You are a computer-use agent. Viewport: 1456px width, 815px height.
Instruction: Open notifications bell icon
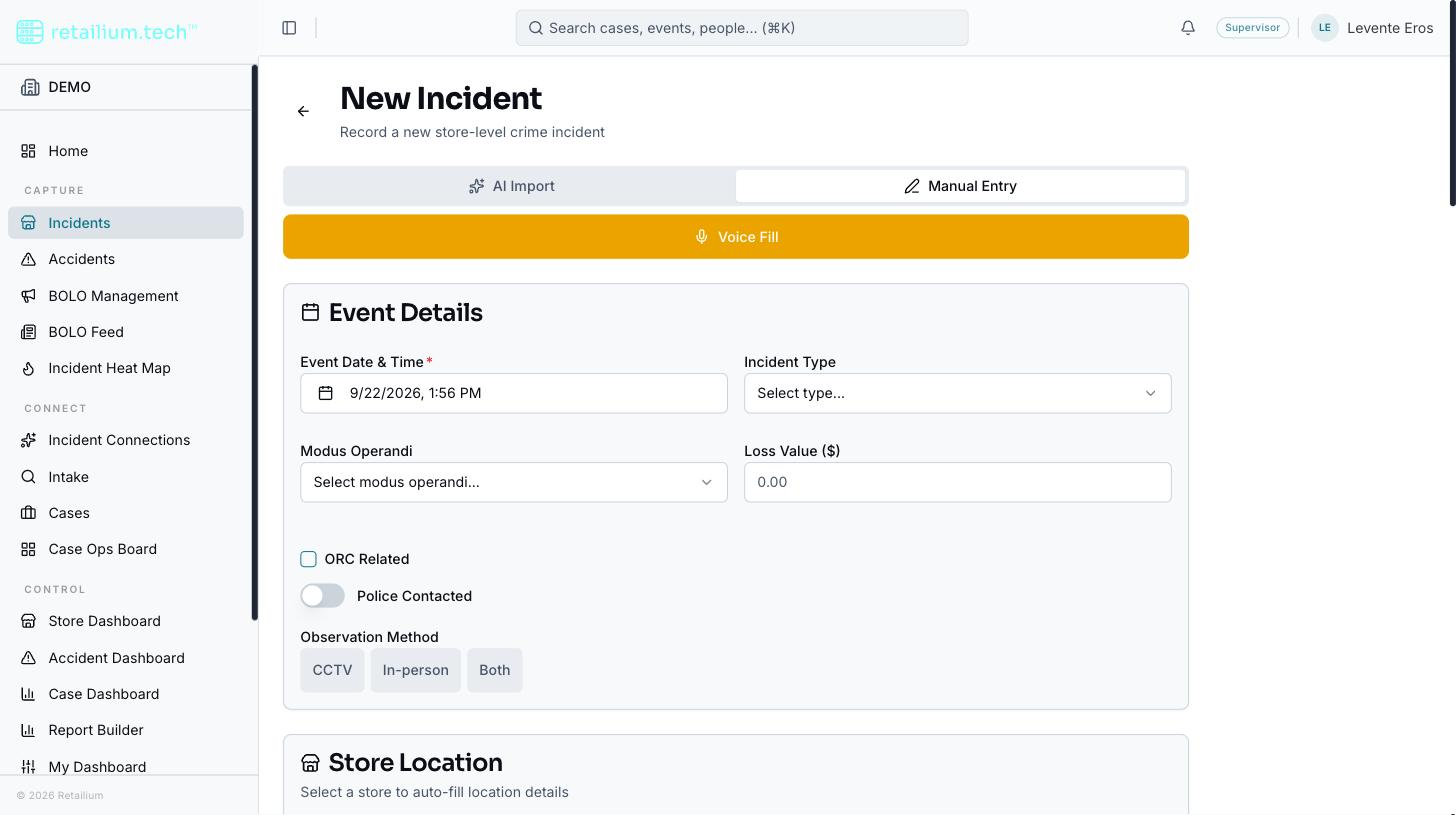(1188, 28)
